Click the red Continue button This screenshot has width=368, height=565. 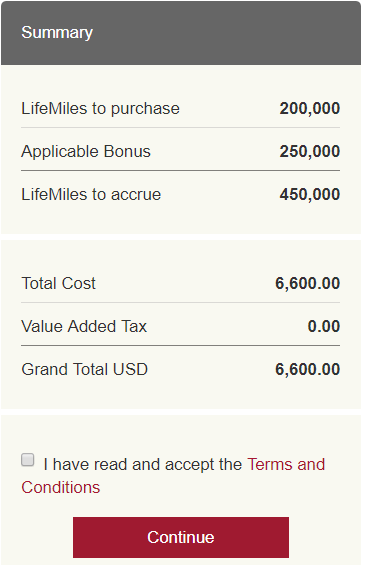(x=181, y=537)
